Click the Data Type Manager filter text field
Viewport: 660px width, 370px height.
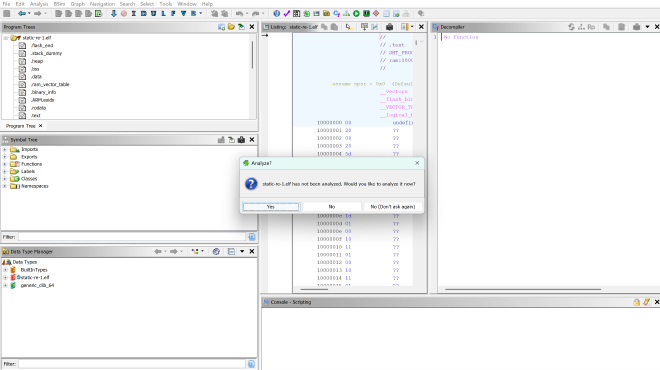click(x=132, y=364)
